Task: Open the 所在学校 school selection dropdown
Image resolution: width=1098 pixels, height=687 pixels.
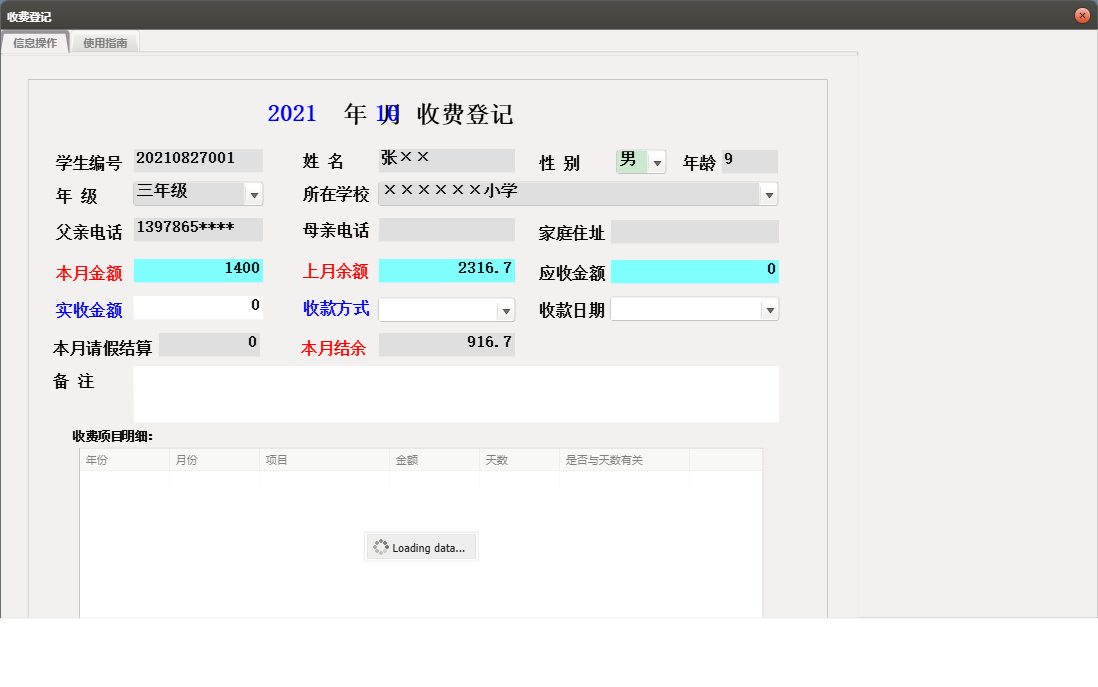Action: (x=769, y=193)
